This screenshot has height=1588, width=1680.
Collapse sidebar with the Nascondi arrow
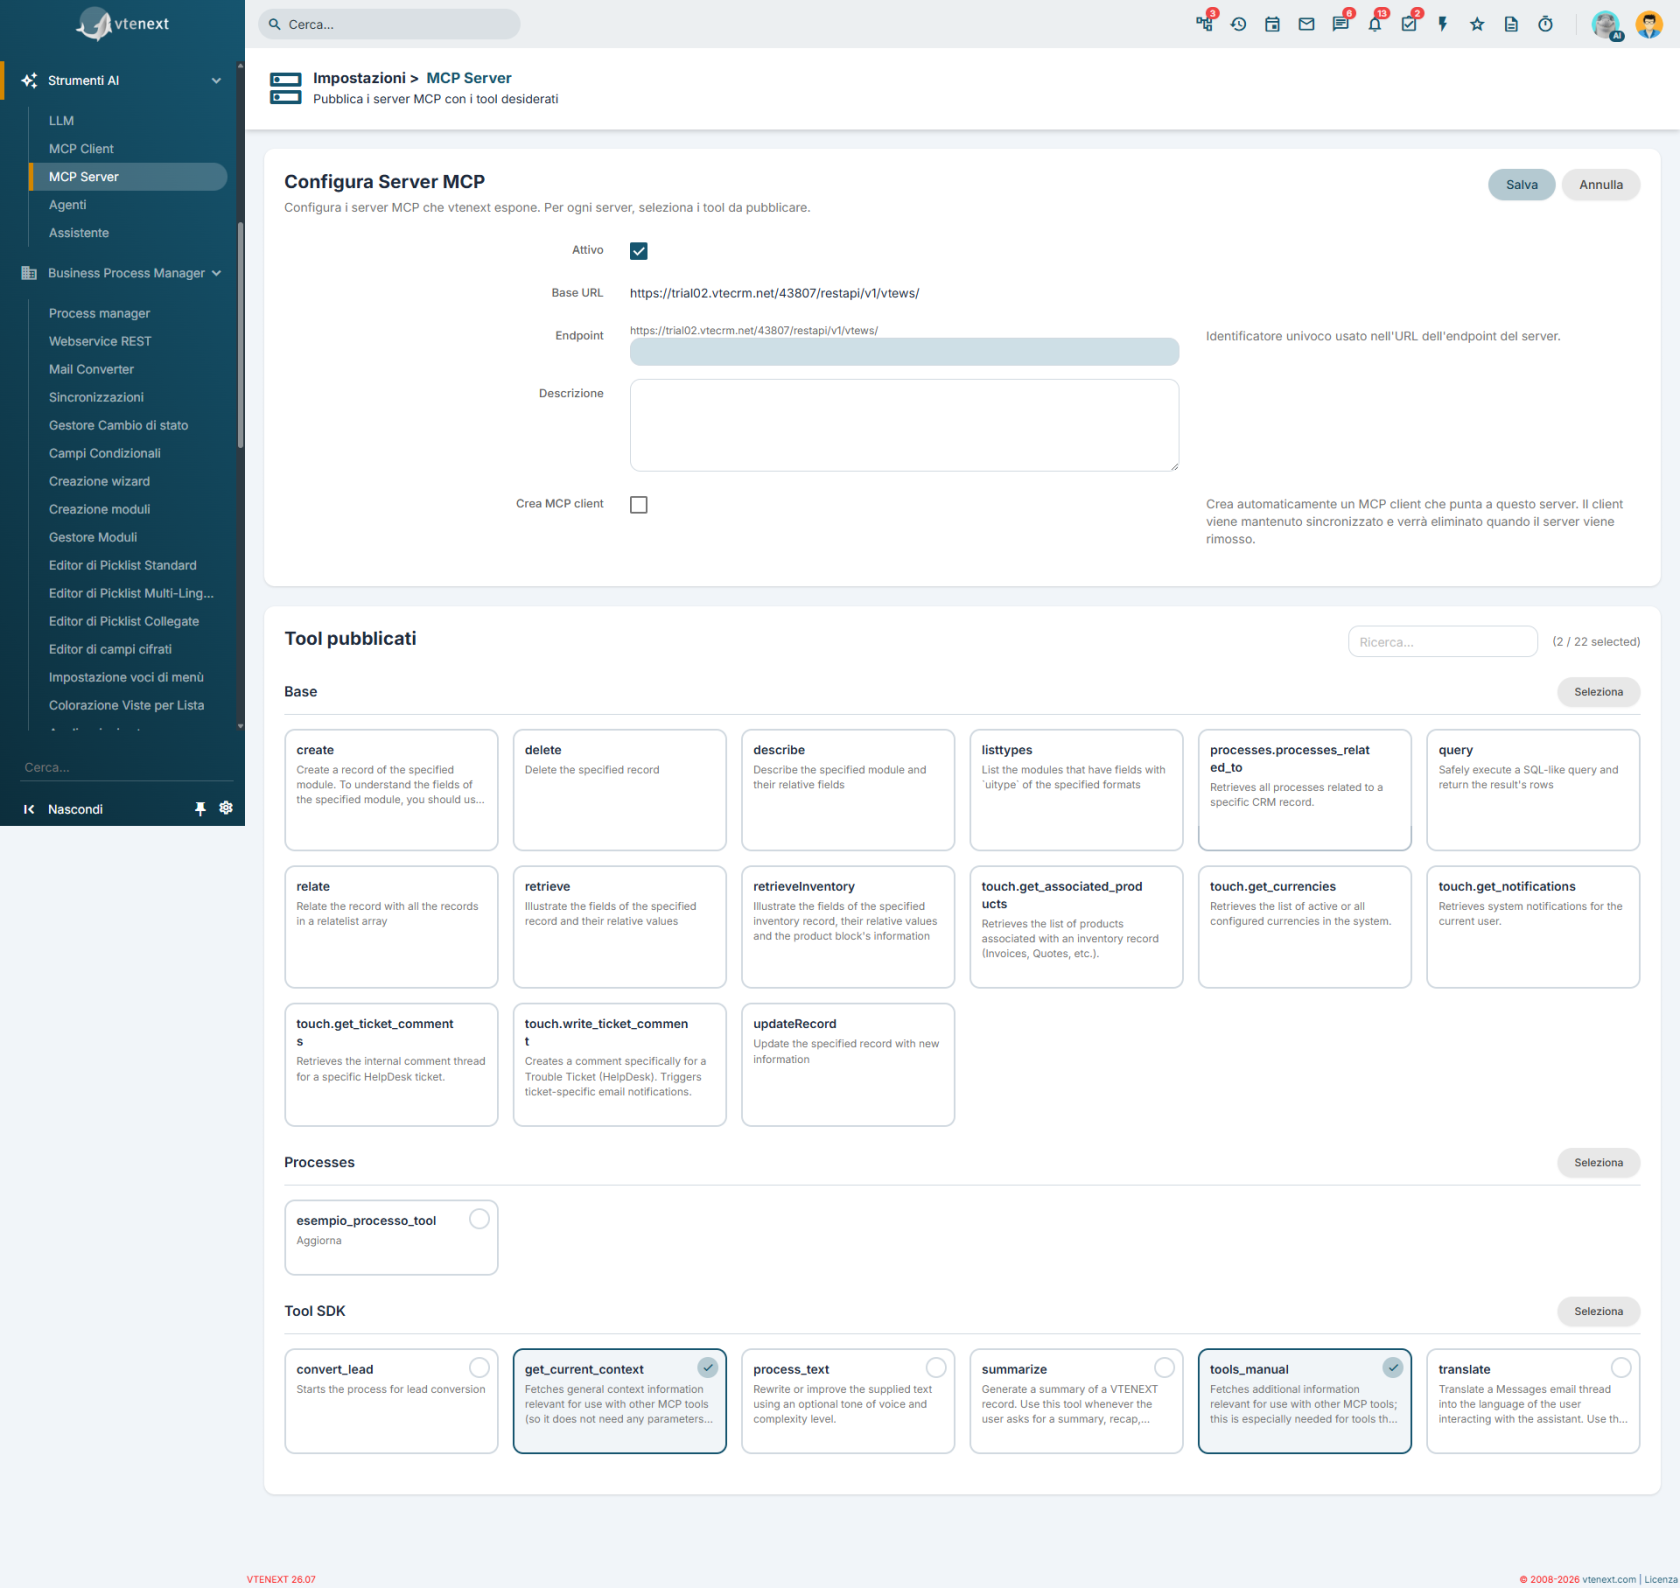click(x=29, y=809)
